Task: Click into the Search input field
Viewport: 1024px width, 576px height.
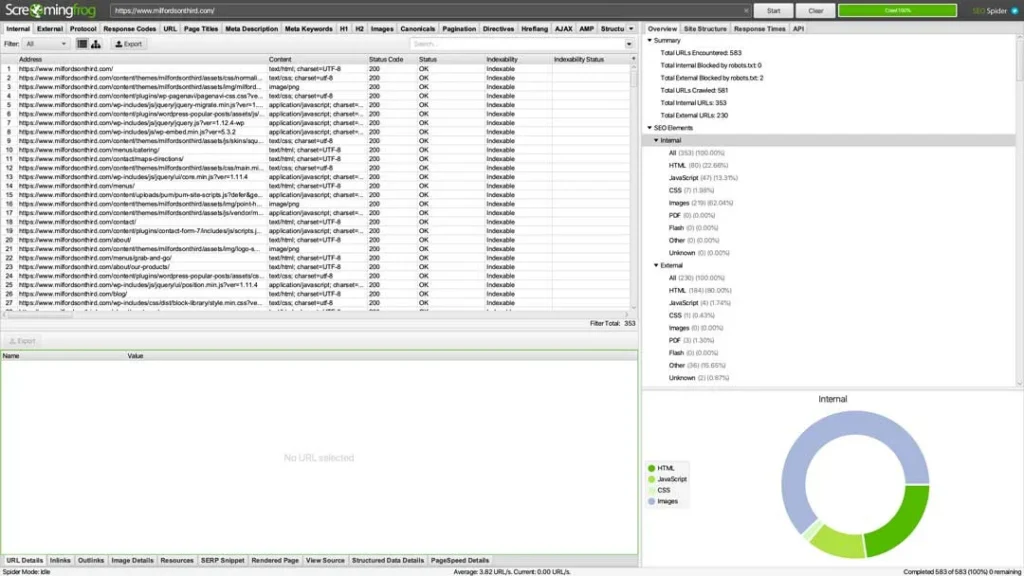Action: click(517, 44)
